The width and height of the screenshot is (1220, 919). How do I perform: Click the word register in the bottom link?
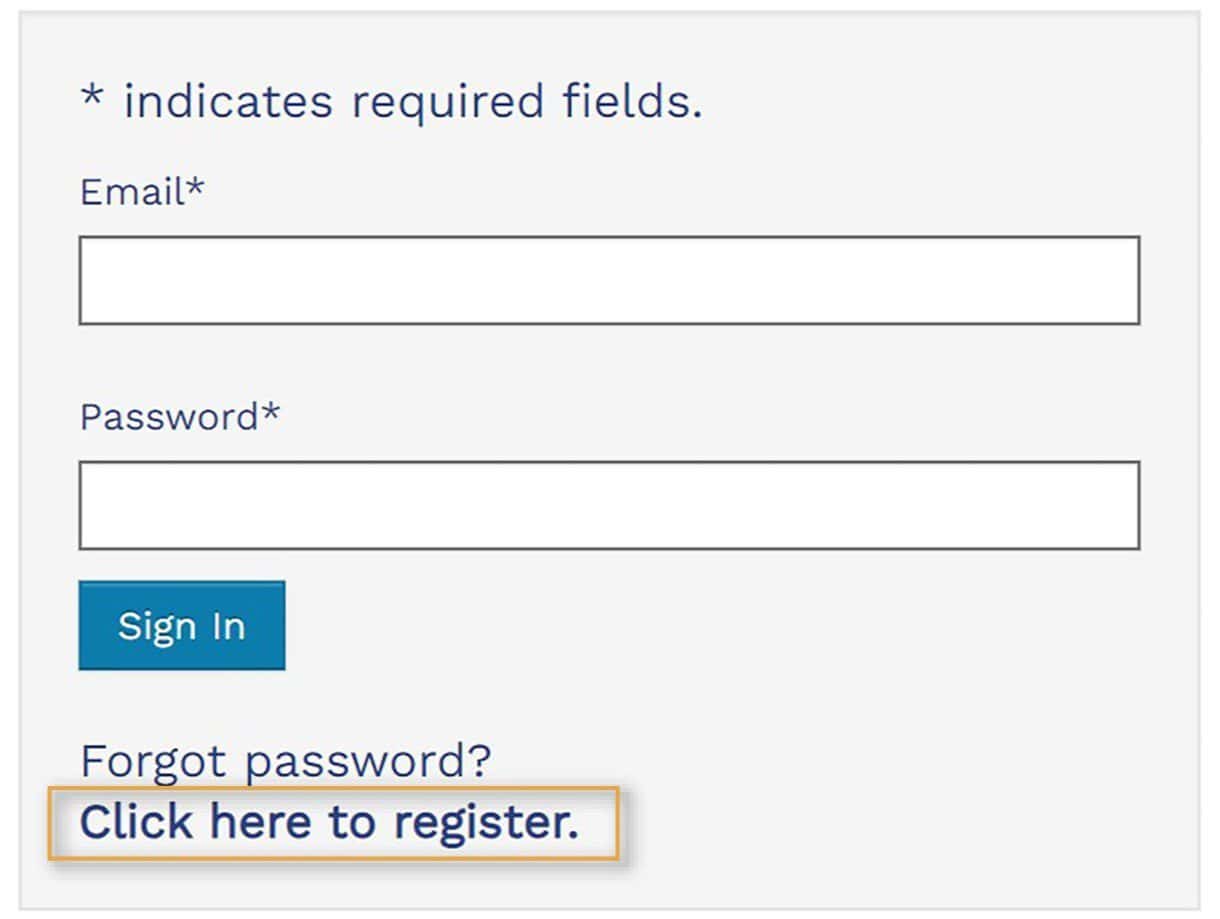(485, 824)
